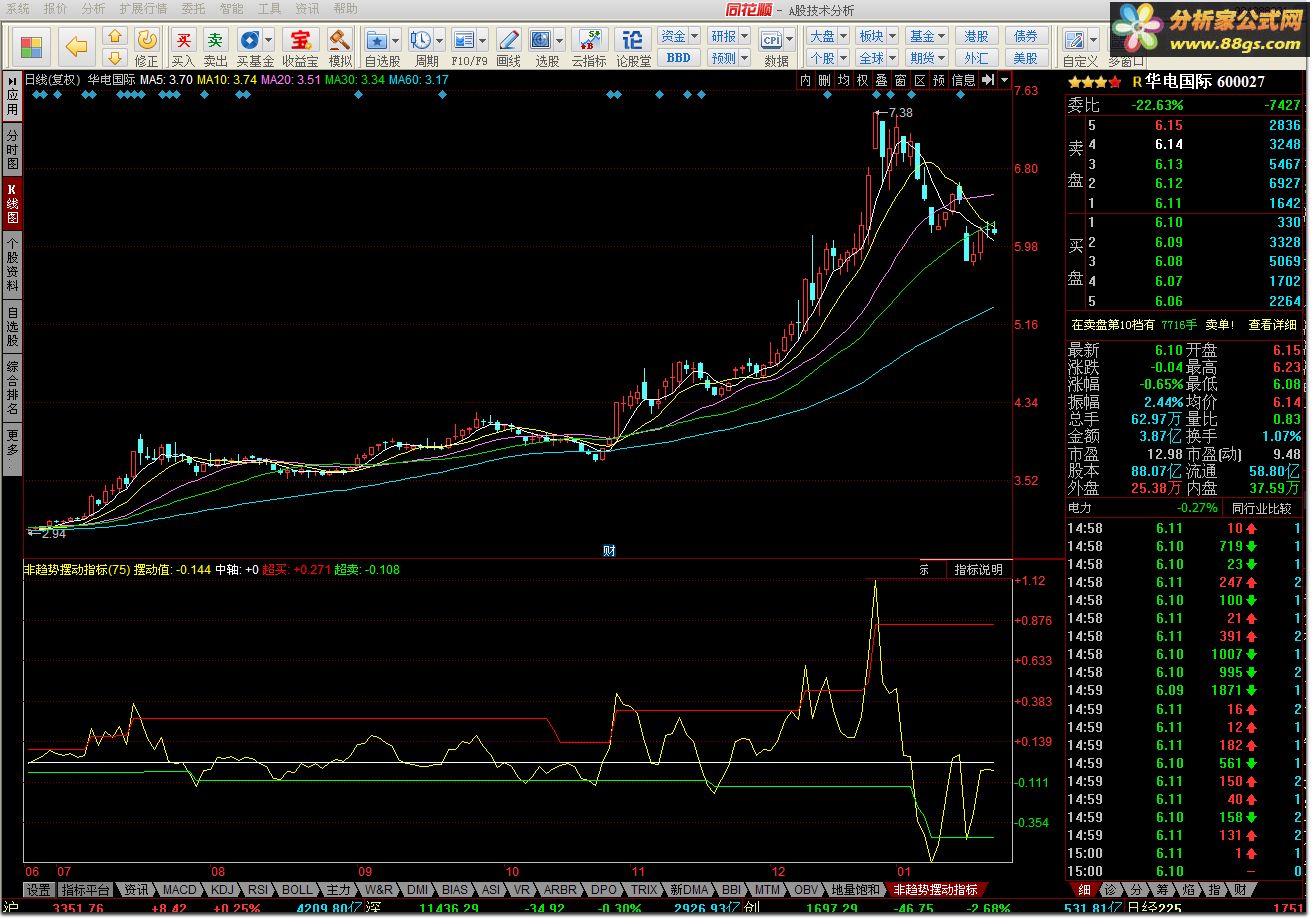Viewport: 1312px width, 919px height.
Task: Click the colorful four-square home icon
Action: click(32, 46)
